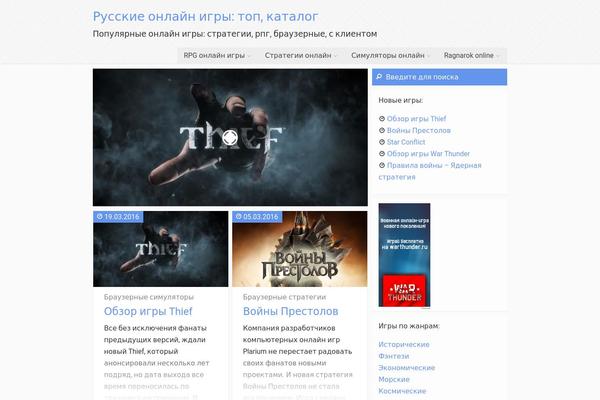Open the Стратегии онлайн menu item
This screenshot has height=400, width=600.
298,56
